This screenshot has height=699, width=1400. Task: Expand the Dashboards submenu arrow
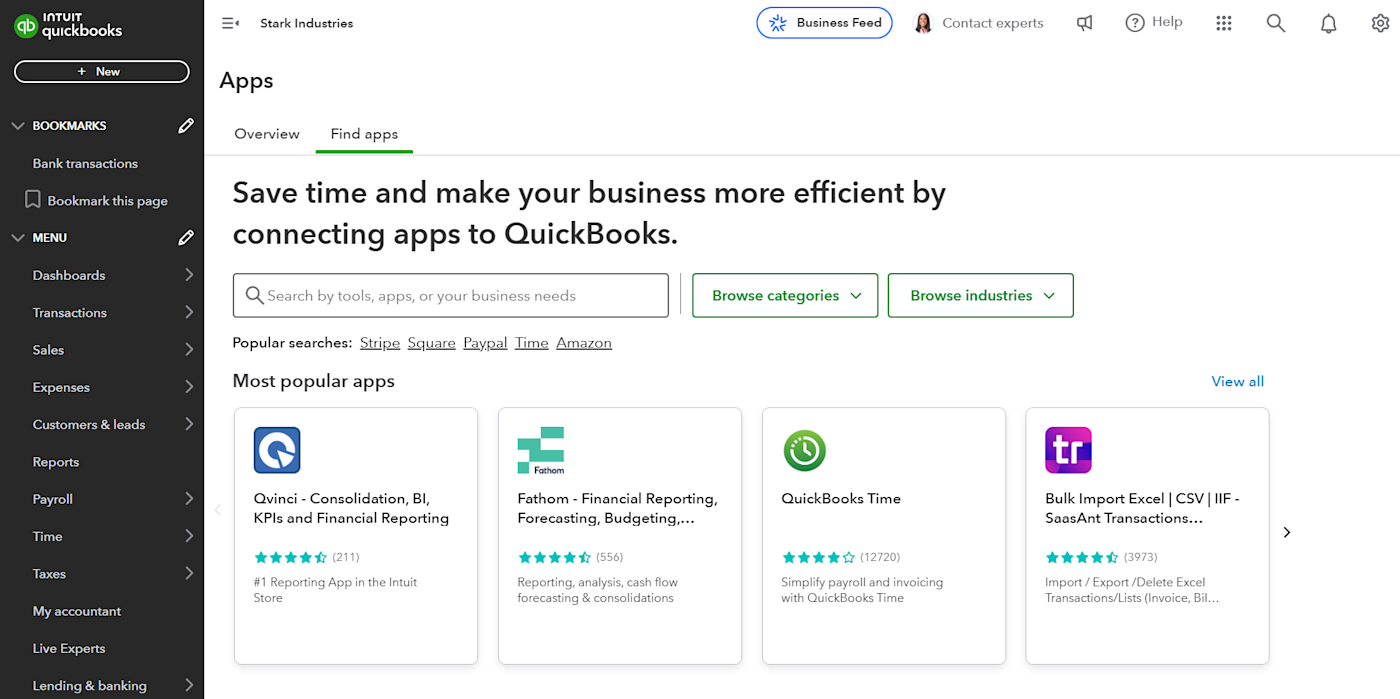point(189,275)
